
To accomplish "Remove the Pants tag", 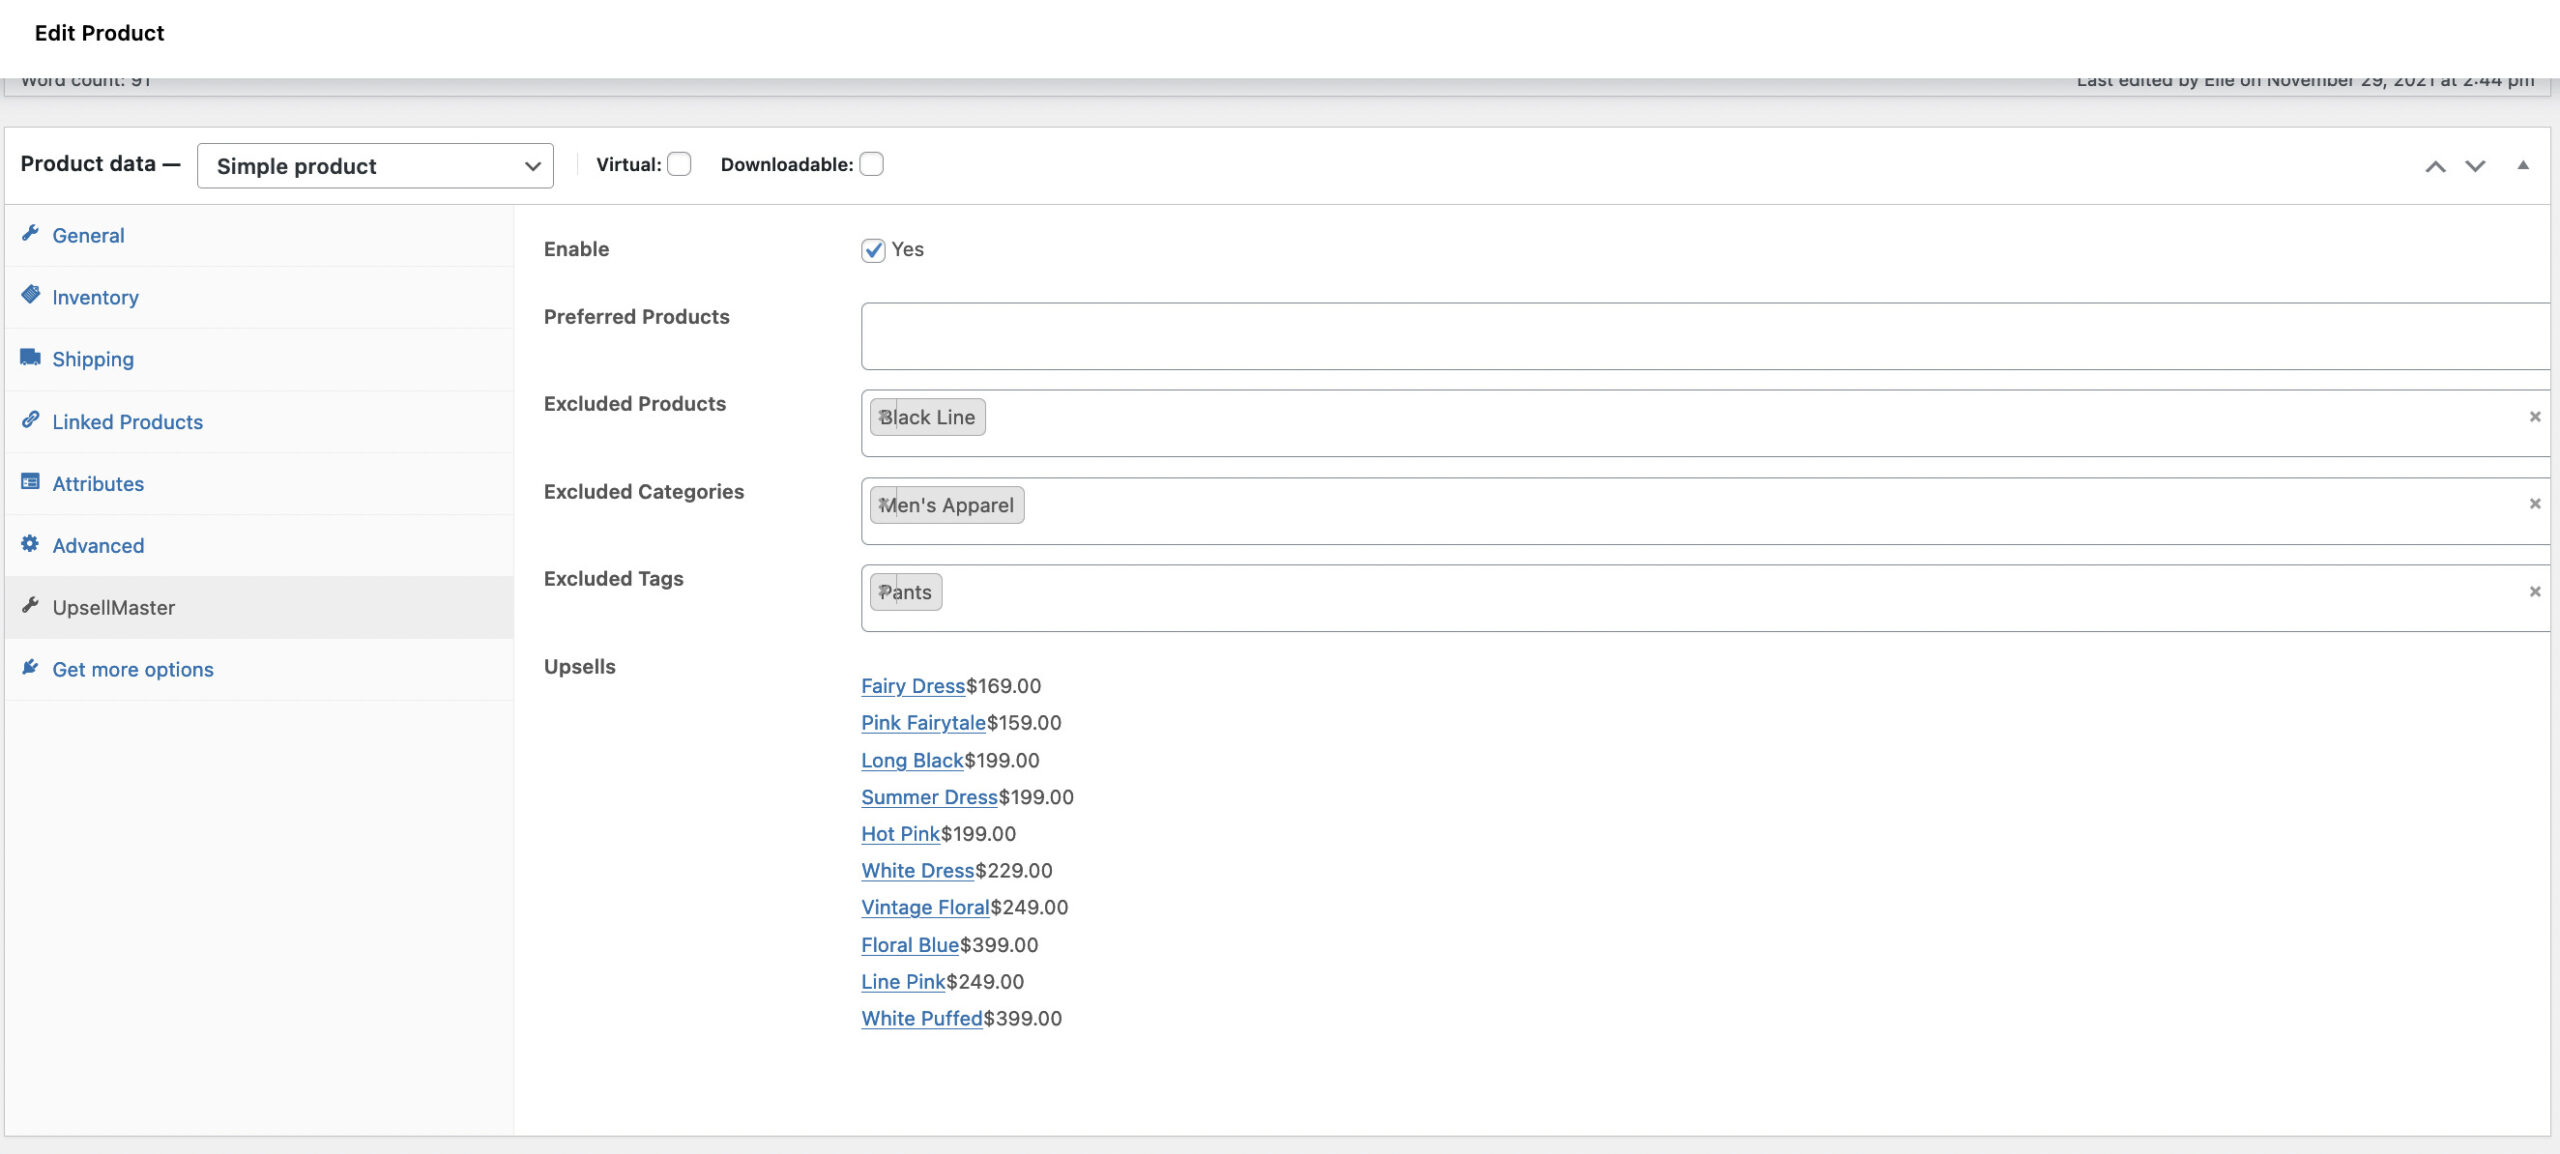I will pos(884,592).
